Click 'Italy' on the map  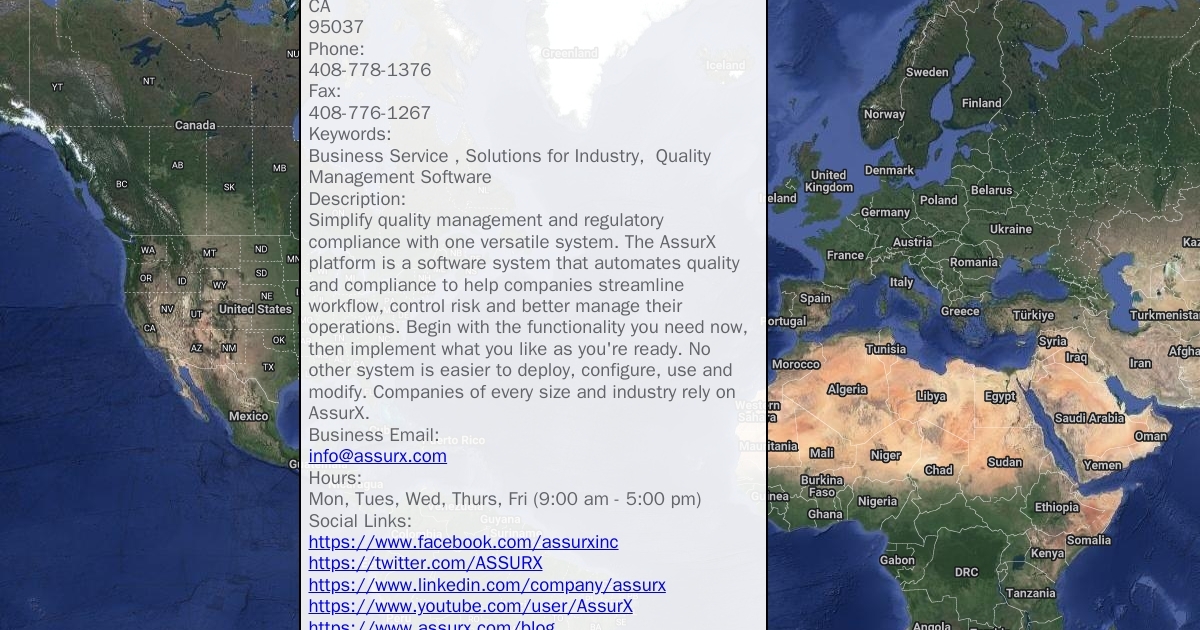[x=901, y=283]
